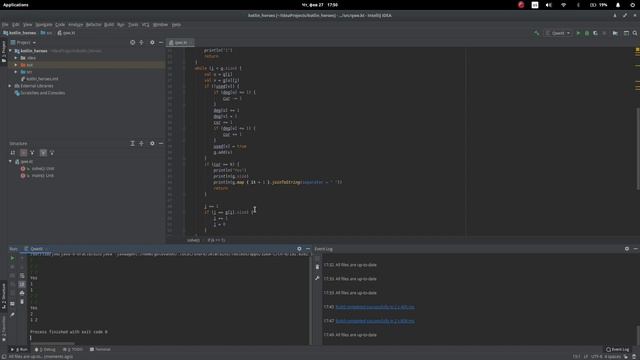Click the print icon in Run panel
640x360 pixels.
(22, 293)
